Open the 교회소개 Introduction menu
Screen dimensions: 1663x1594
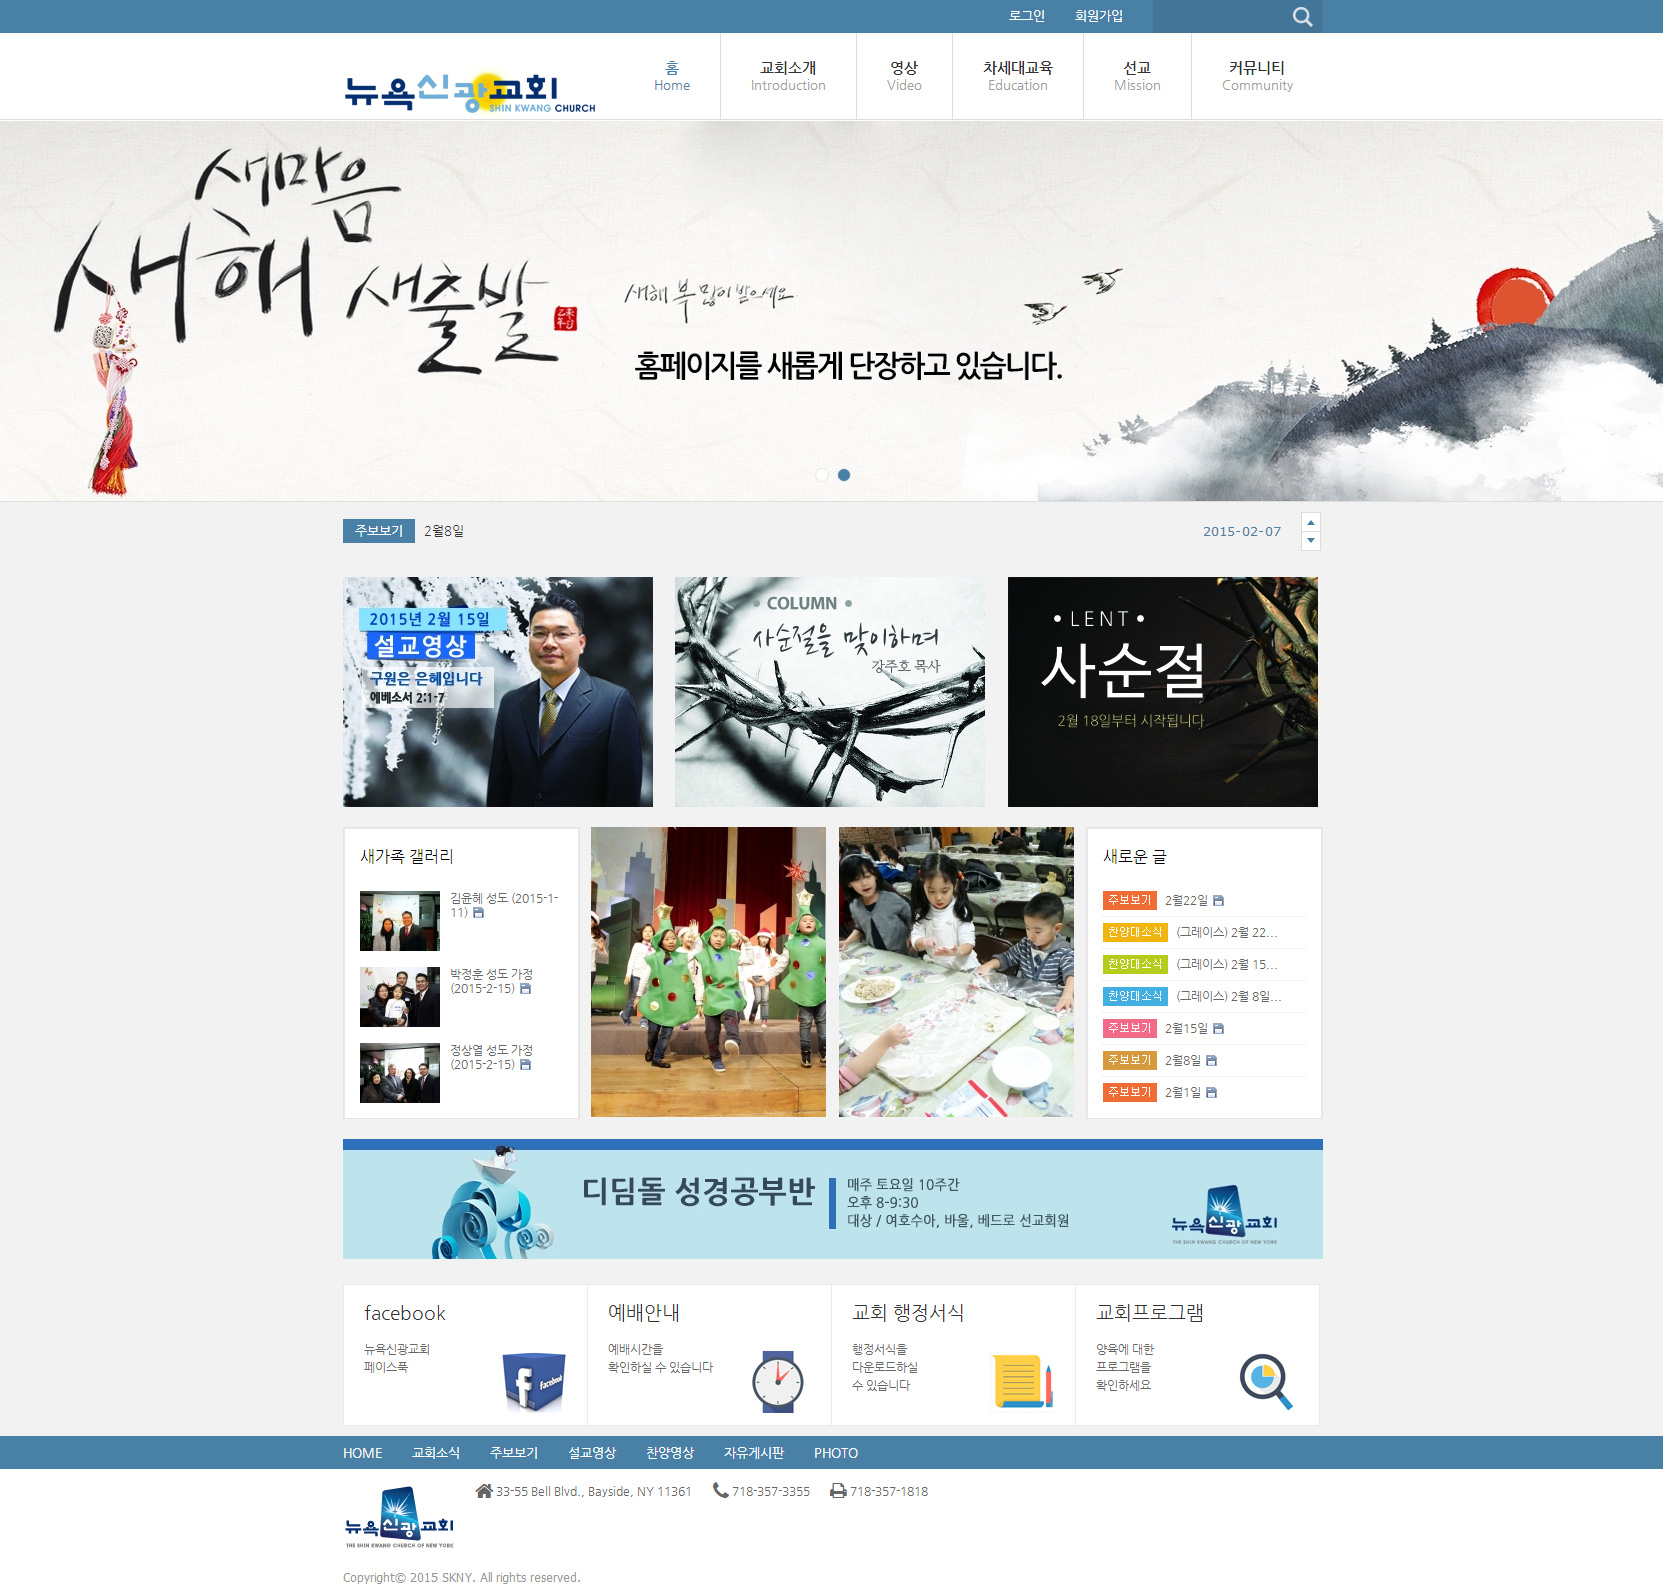(788, 76)
